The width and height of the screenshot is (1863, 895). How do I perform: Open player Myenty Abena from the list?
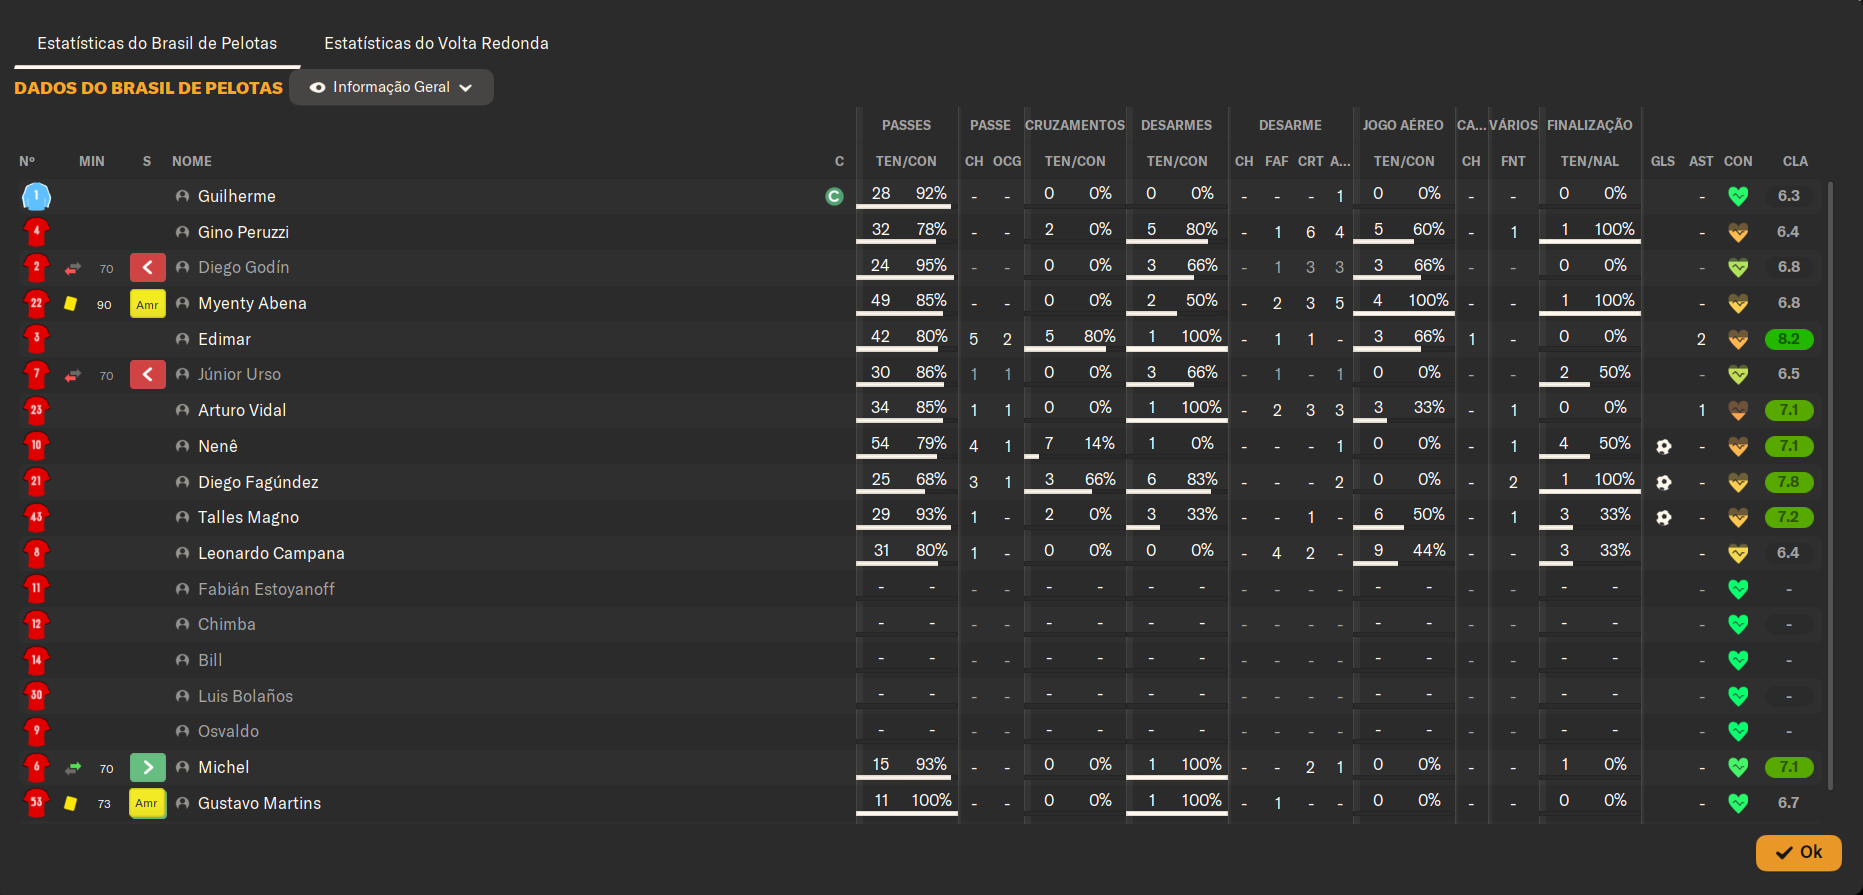click(x=252, y=303)
